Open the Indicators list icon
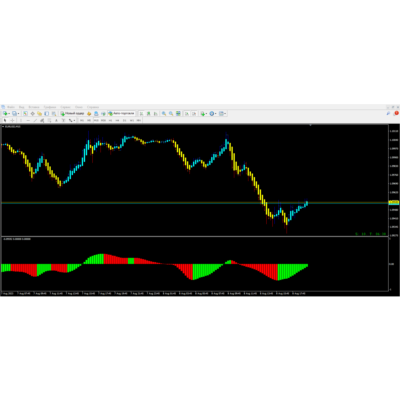This screenshot has height=400, width=400. 203,114
